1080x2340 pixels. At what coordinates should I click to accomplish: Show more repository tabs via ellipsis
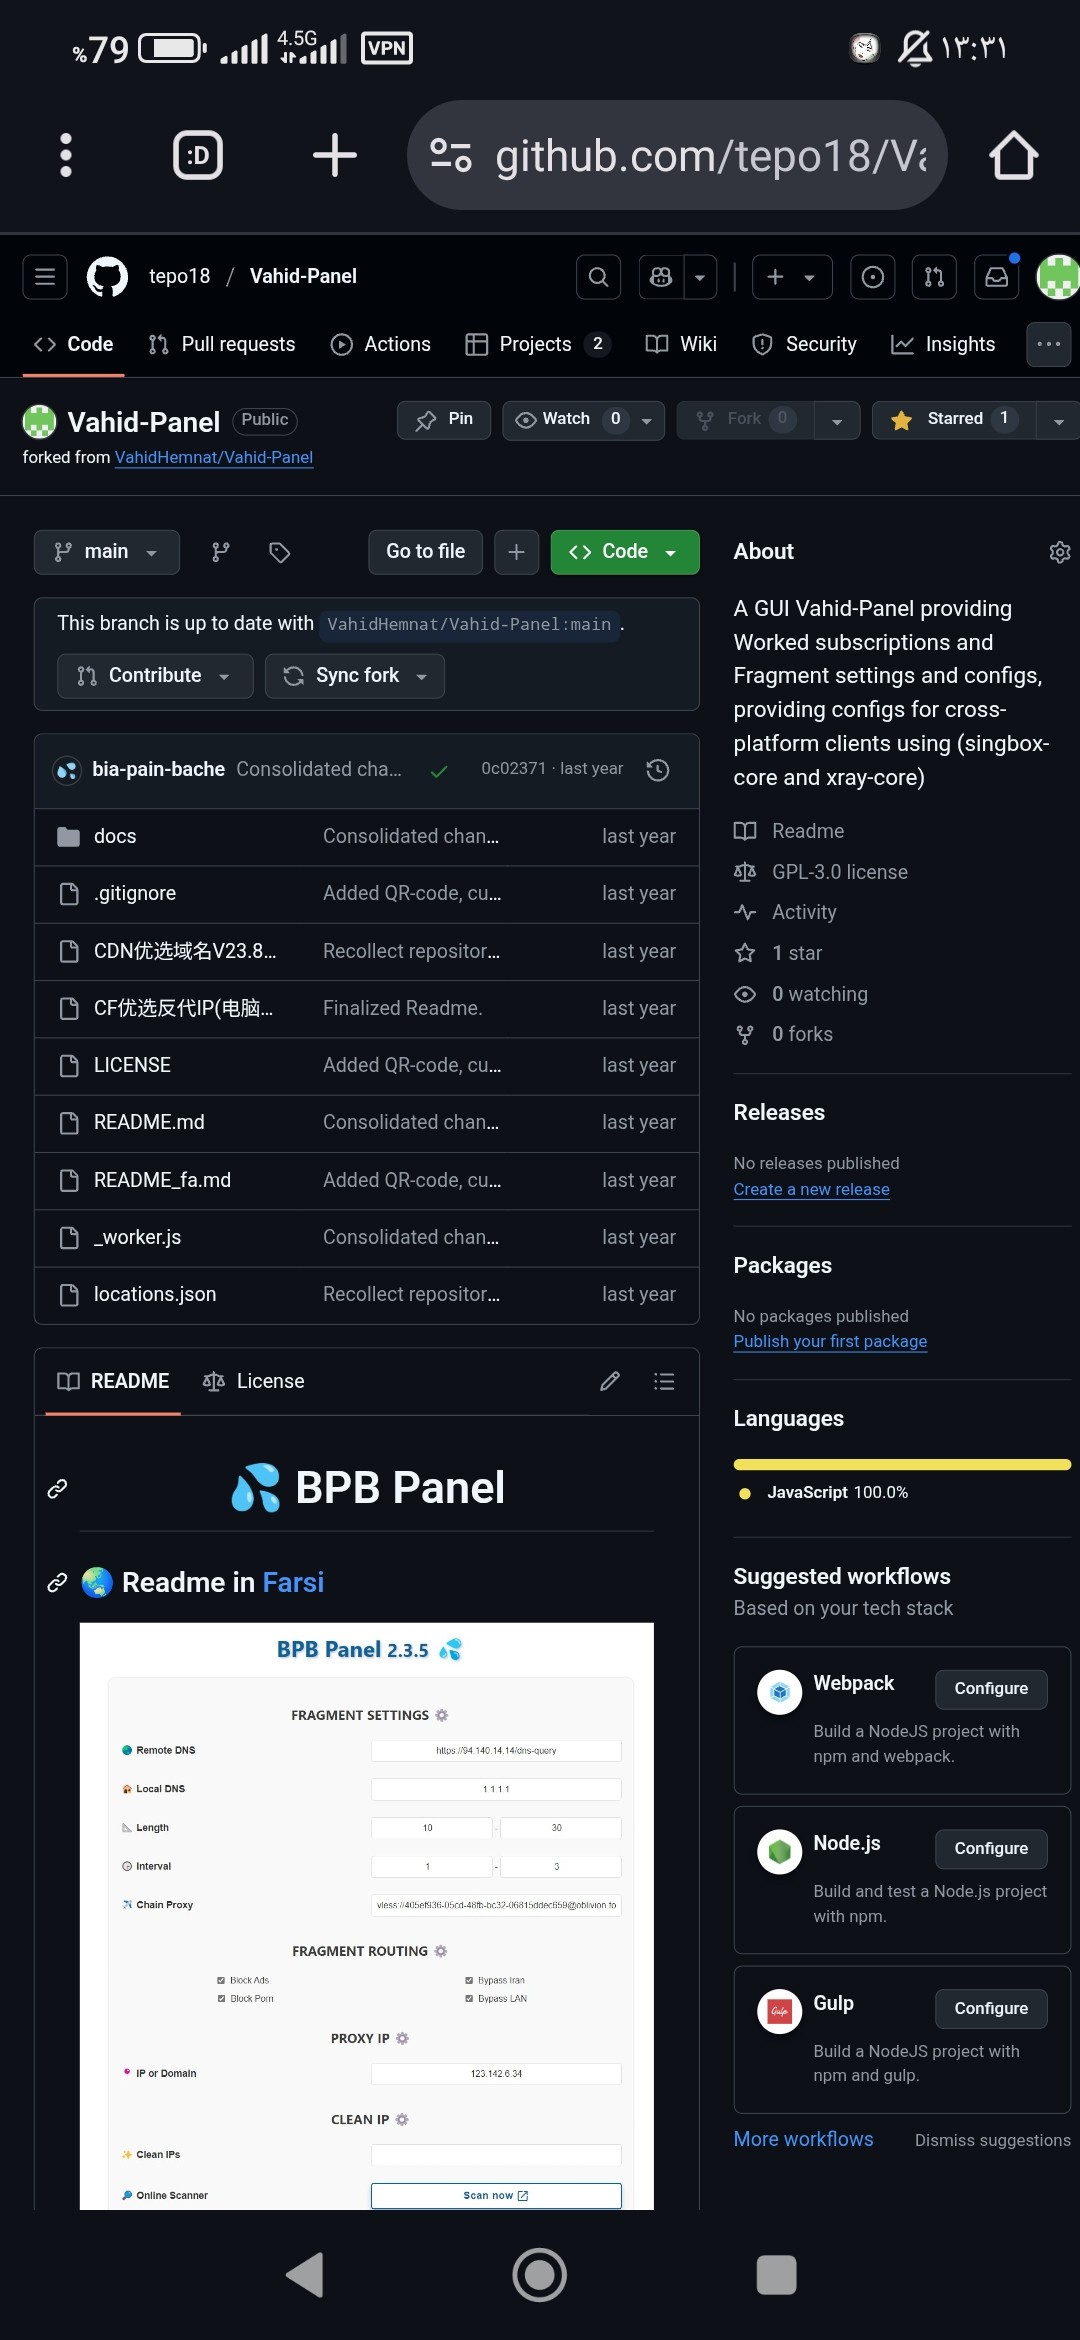click(1048, 344)
